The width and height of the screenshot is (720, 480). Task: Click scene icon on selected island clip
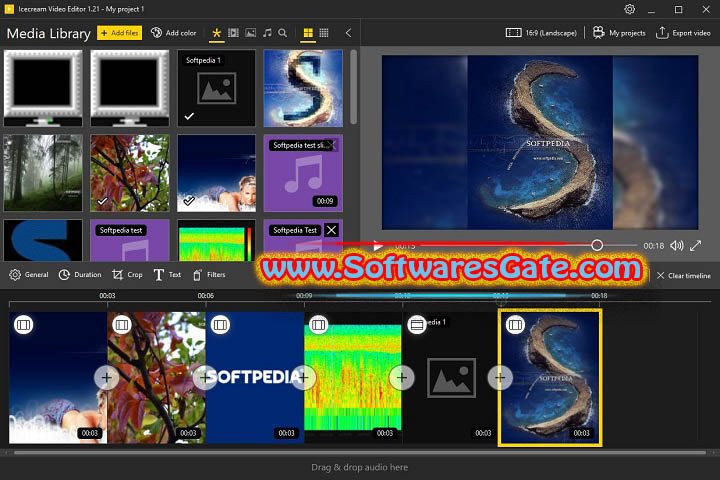(515, 325)
